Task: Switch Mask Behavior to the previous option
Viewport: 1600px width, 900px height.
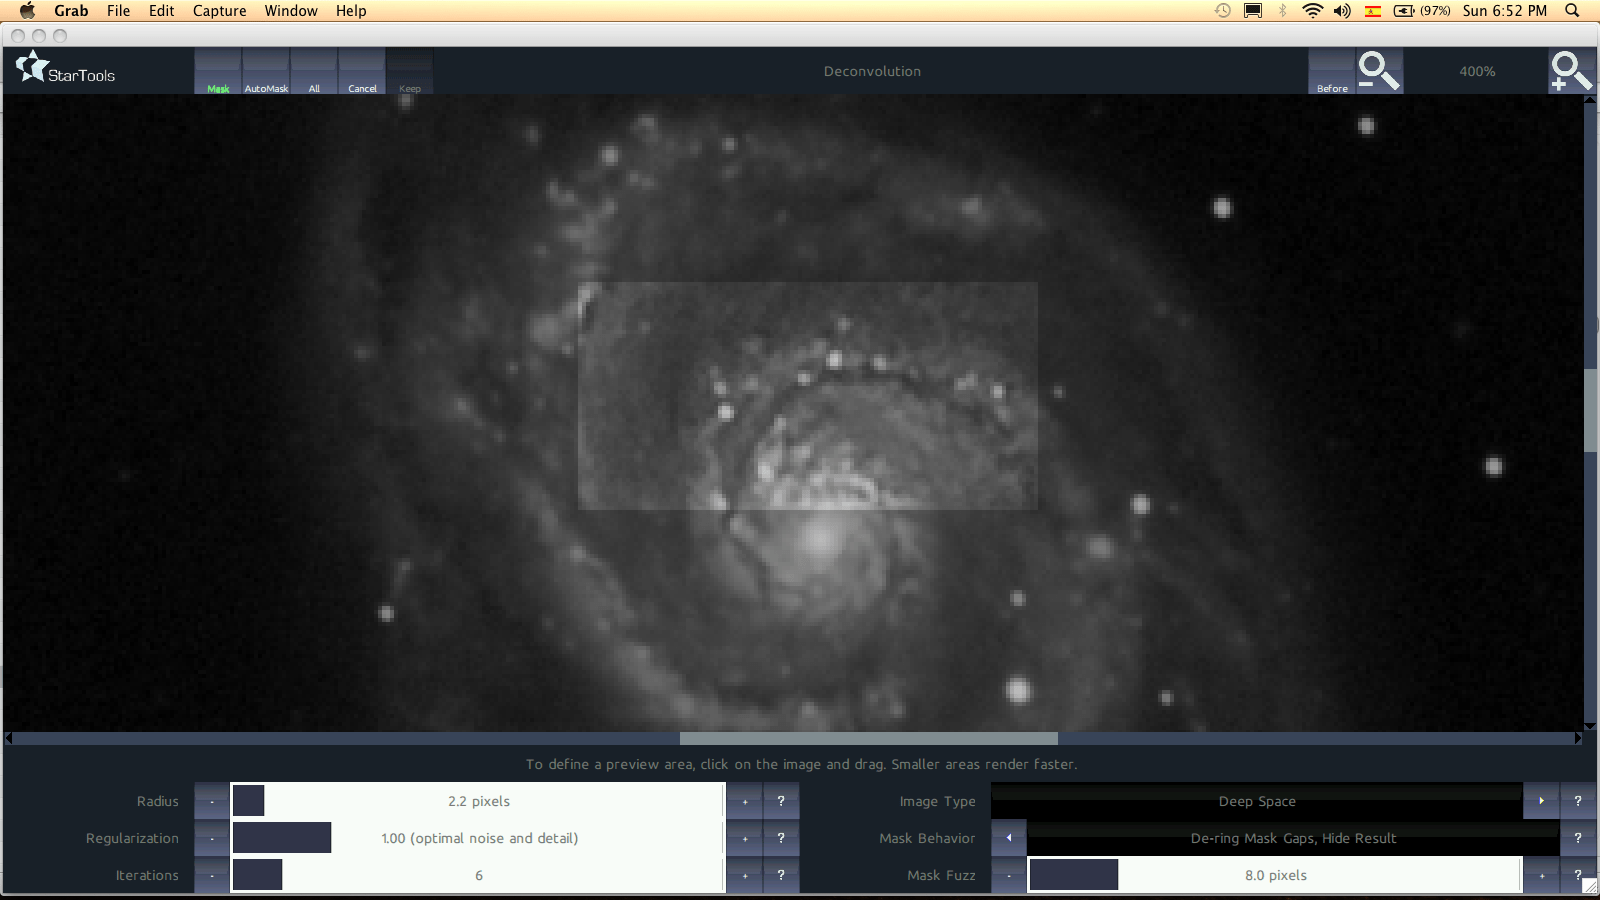Action: point(1009,838)
